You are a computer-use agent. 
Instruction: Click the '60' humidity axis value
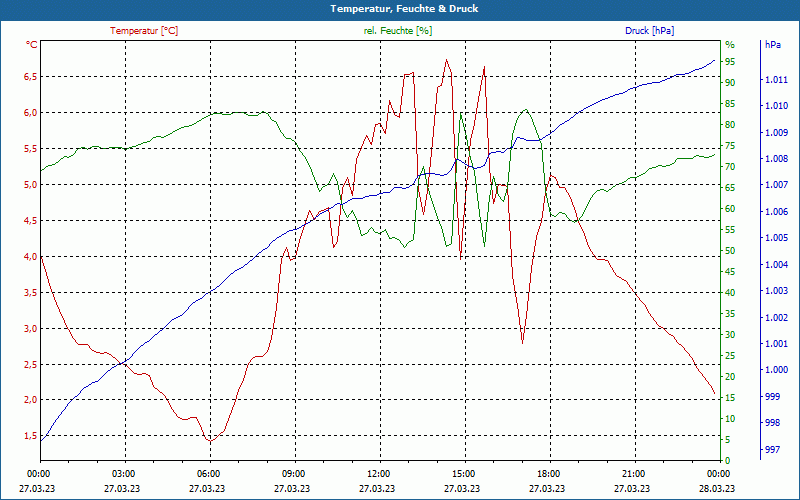pos(730,209)
